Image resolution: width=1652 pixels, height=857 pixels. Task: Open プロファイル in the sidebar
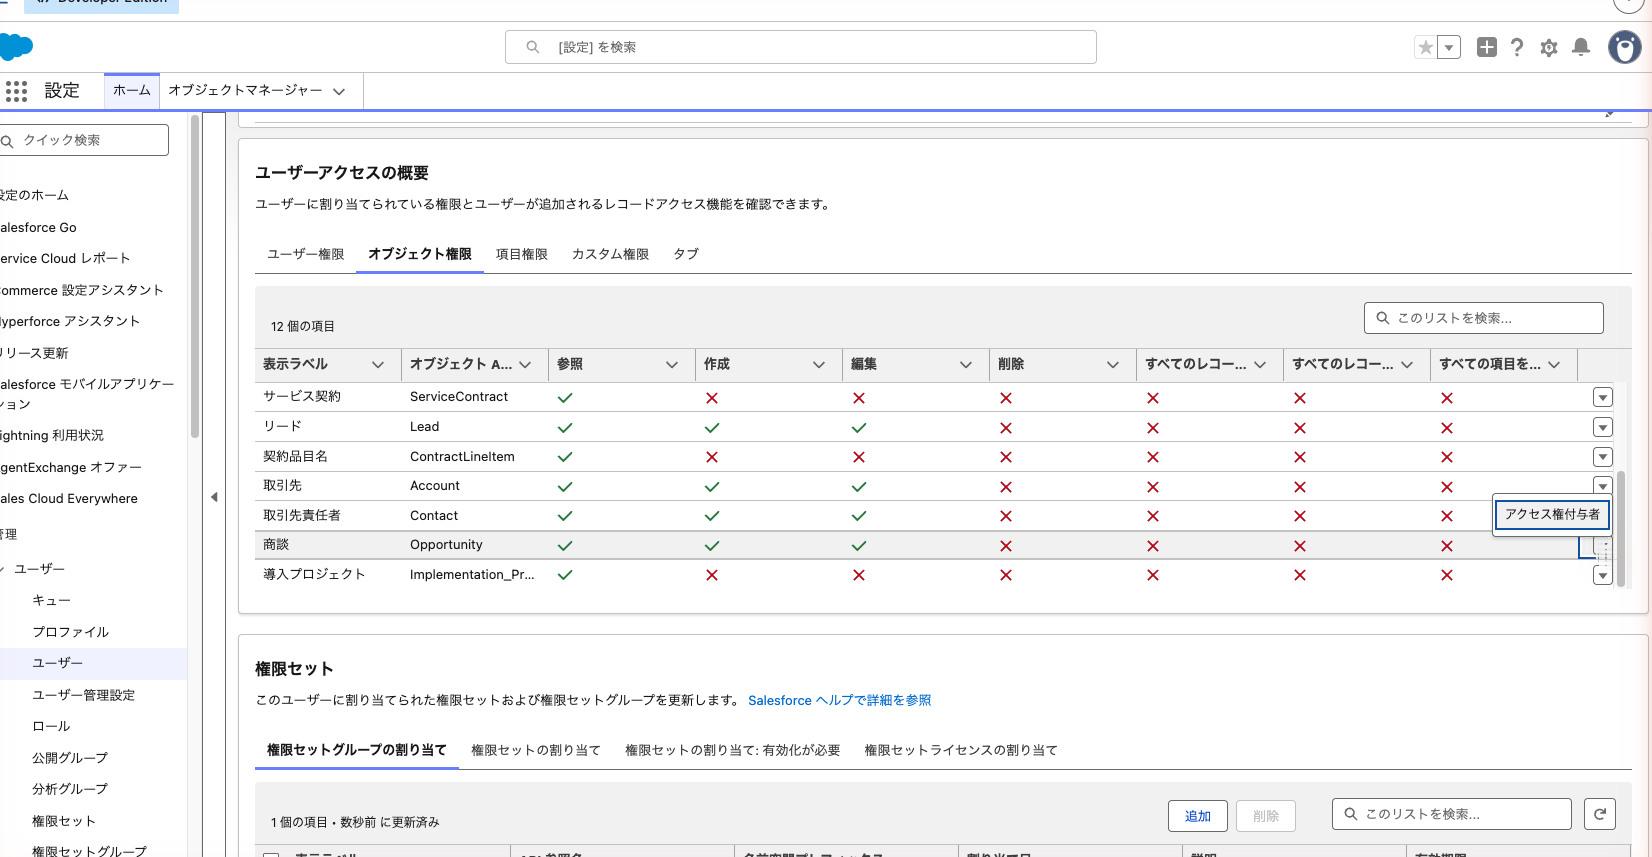point(70,632)
